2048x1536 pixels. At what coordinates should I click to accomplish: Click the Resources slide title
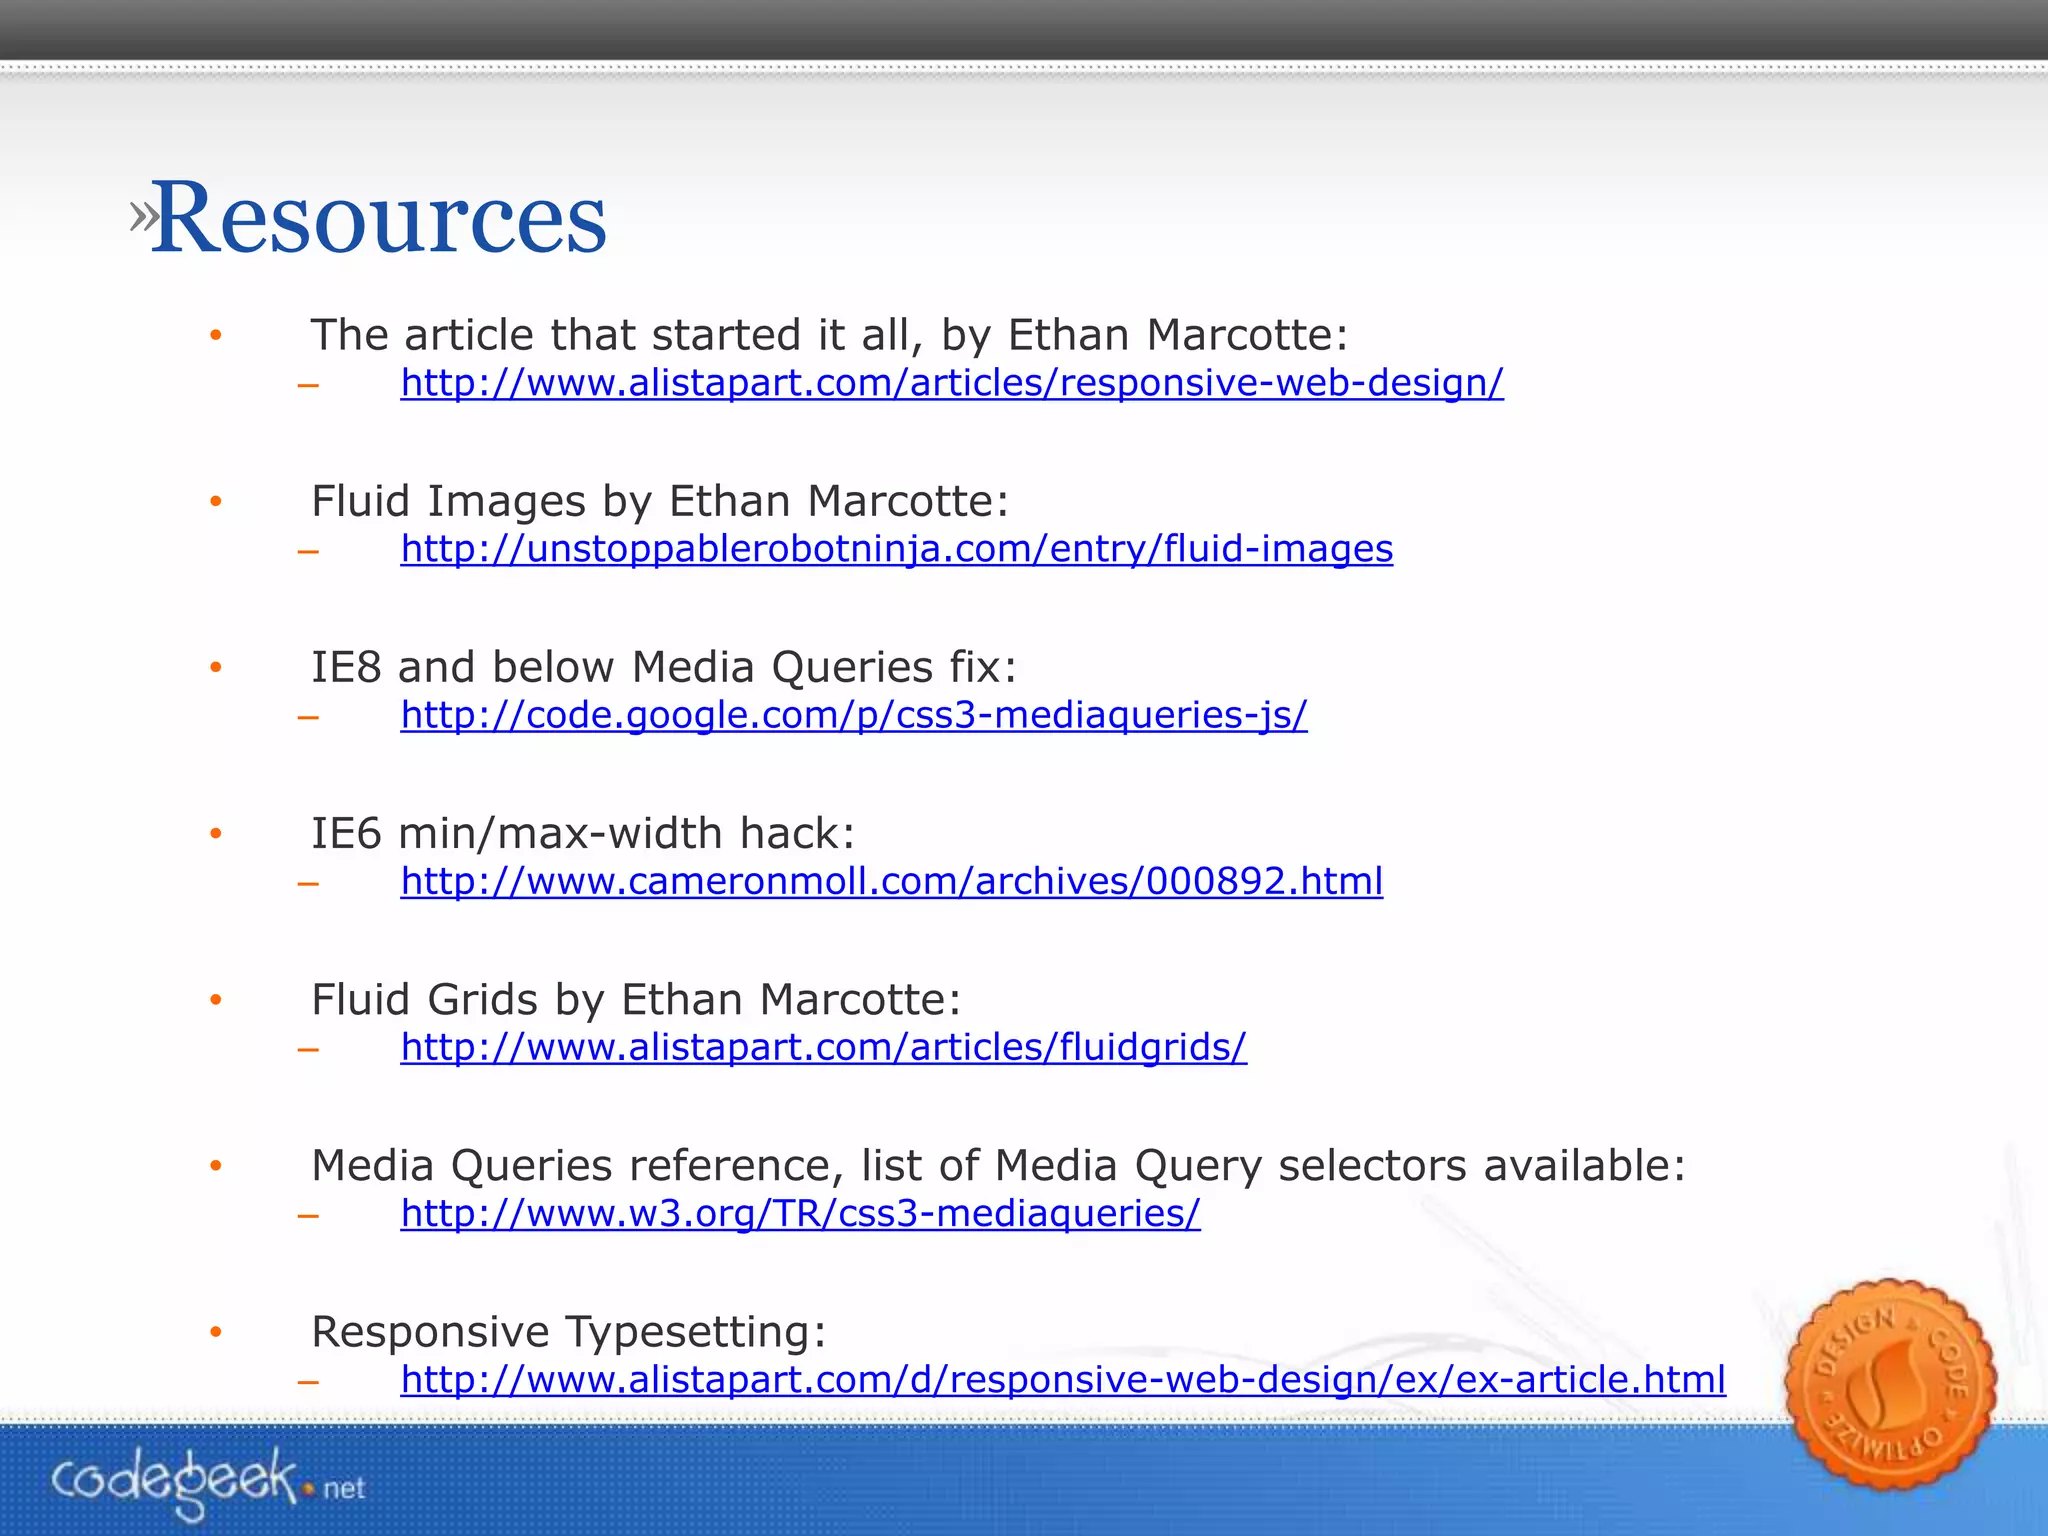tap(379, 218)
